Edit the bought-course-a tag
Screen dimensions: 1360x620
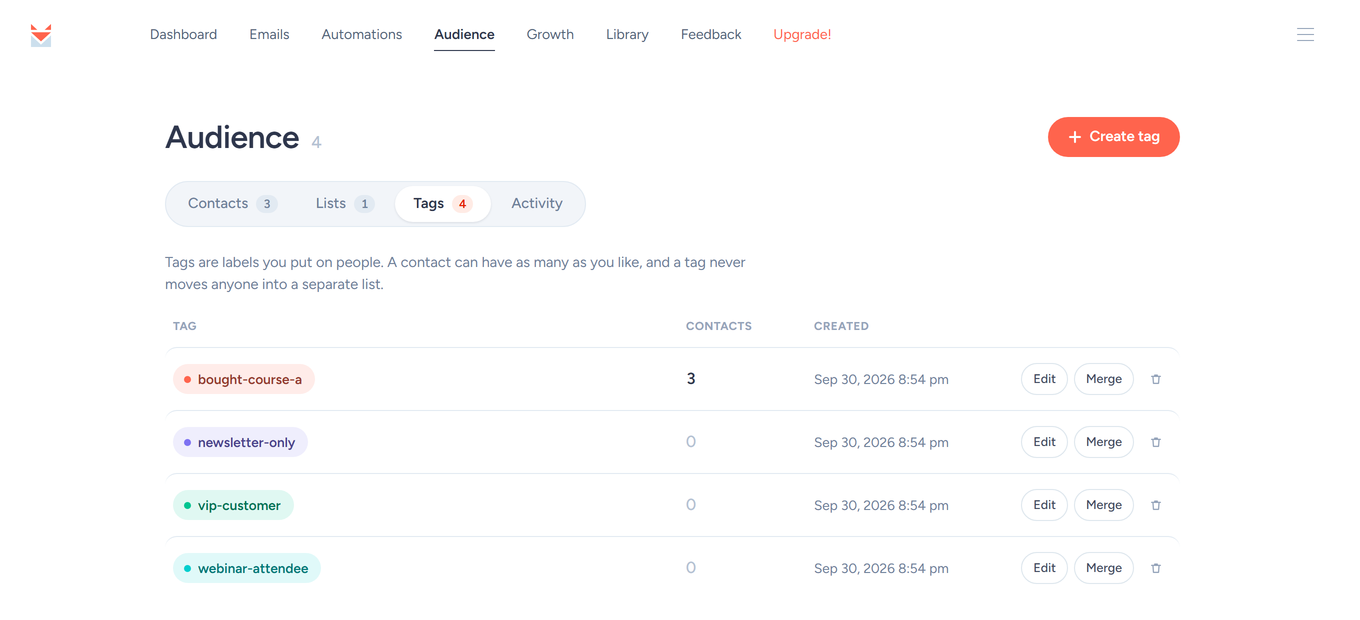(x=1044, y=379)
